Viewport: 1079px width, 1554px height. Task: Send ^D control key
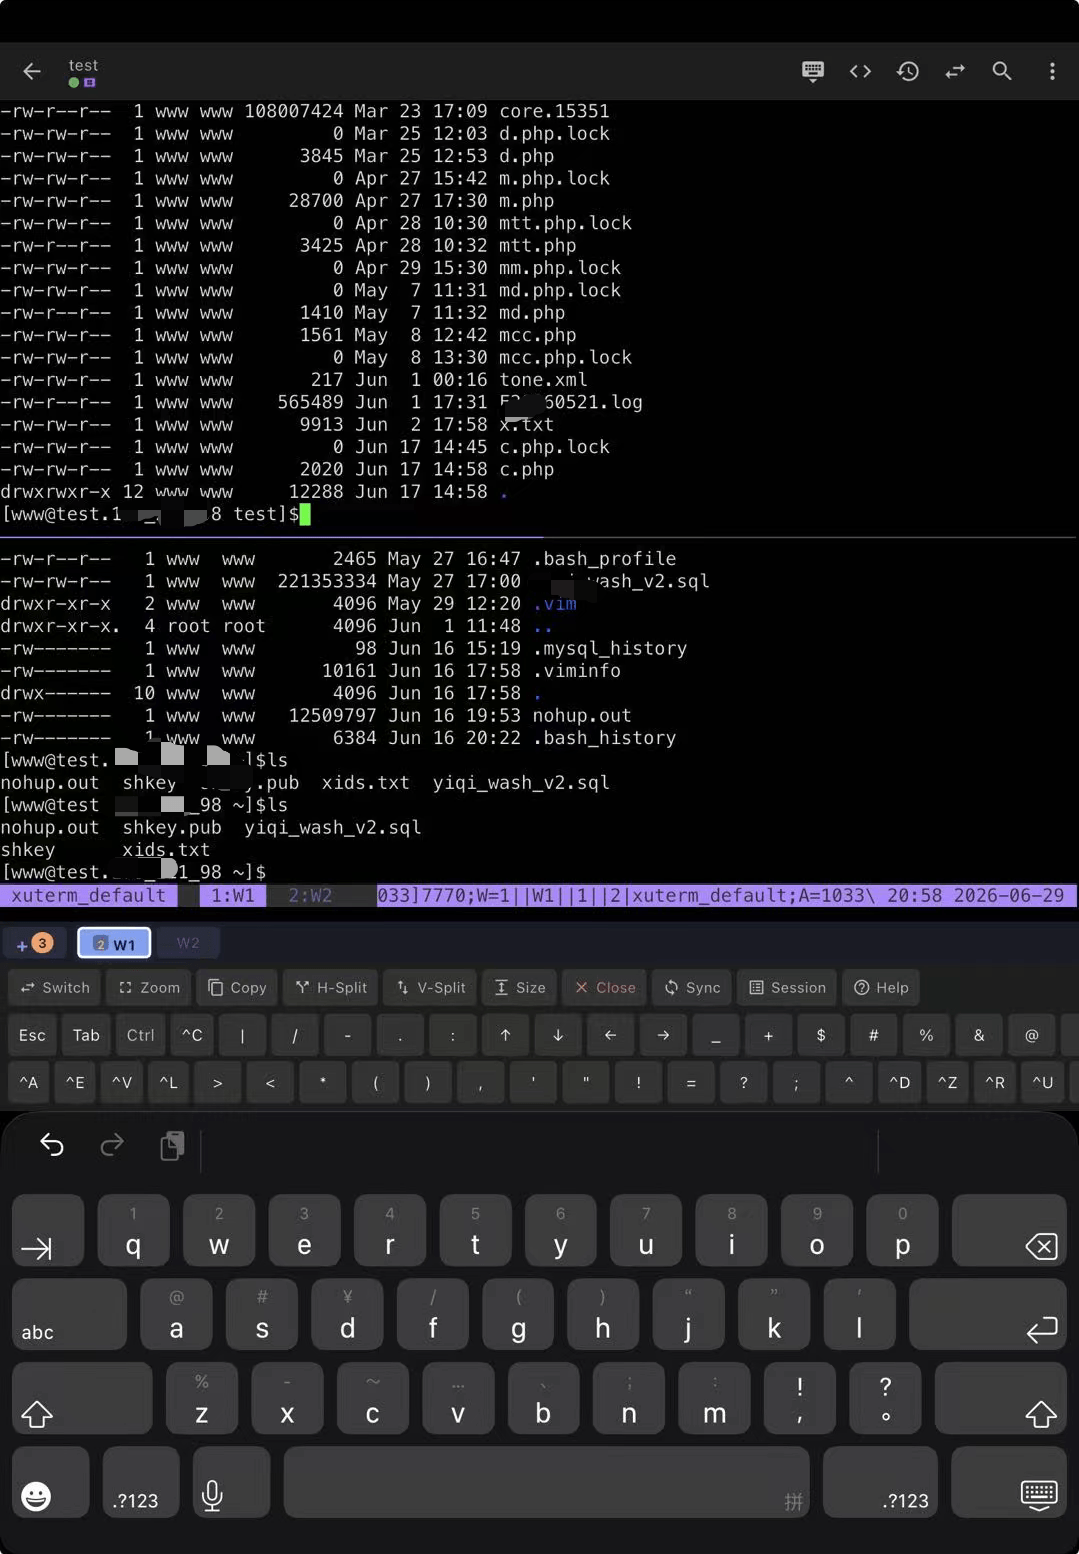[900, 1082]
